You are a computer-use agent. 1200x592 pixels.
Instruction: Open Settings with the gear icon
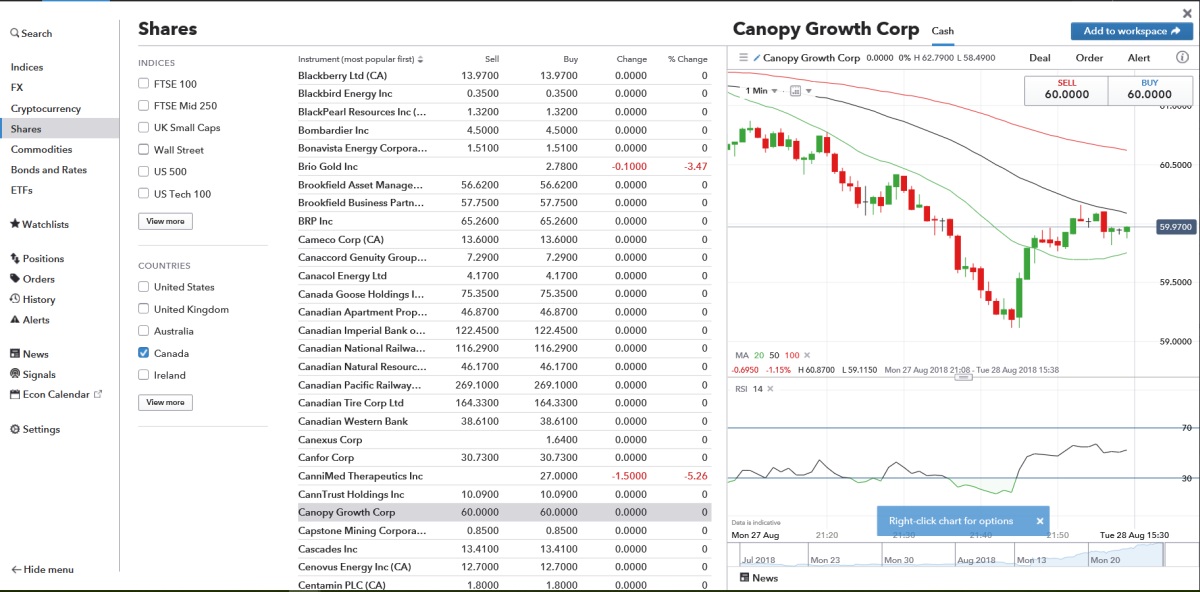[x=35, y=429]
